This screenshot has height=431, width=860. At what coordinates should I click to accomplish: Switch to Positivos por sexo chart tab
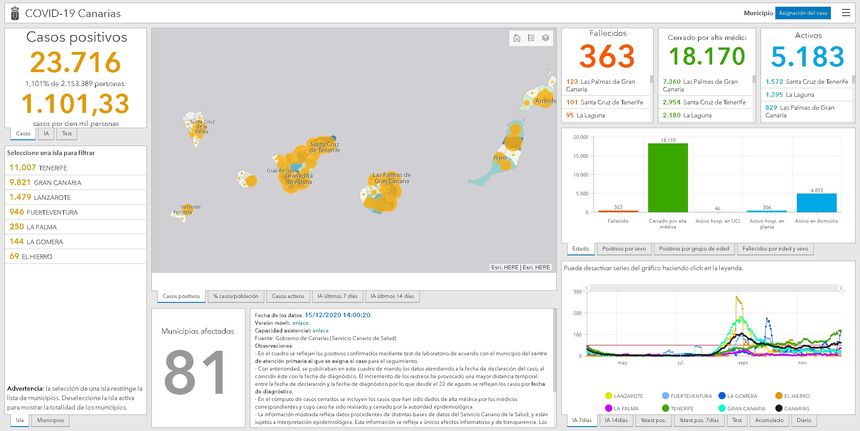pyautogui.click(x=625, y=248)
